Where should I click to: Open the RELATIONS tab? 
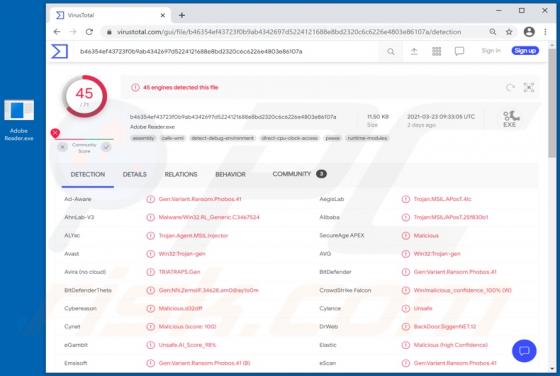click(x=181, y=174)
